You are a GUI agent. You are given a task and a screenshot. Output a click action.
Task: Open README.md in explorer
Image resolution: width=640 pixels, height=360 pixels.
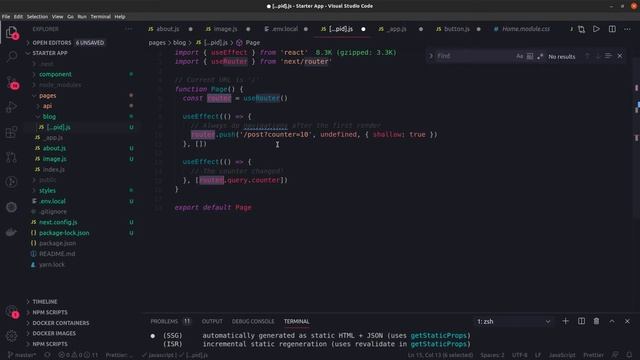click(x=57, y=254)
